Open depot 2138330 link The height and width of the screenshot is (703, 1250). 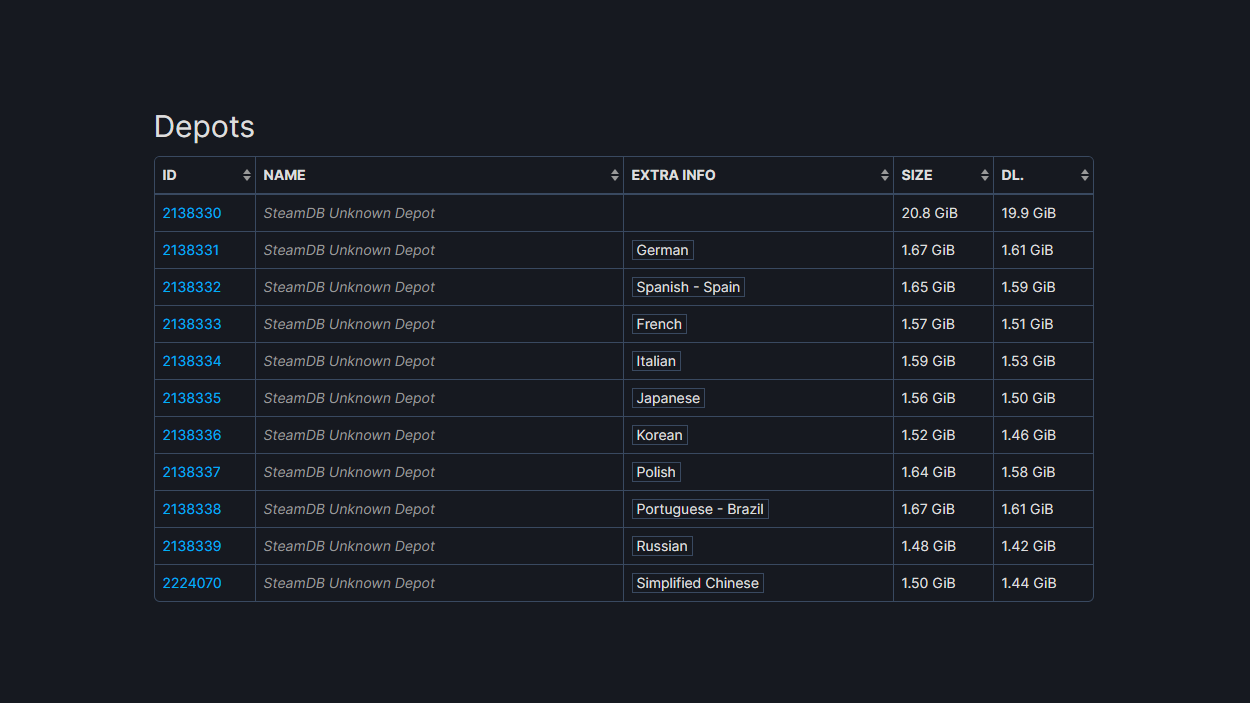tap(192, 213)
